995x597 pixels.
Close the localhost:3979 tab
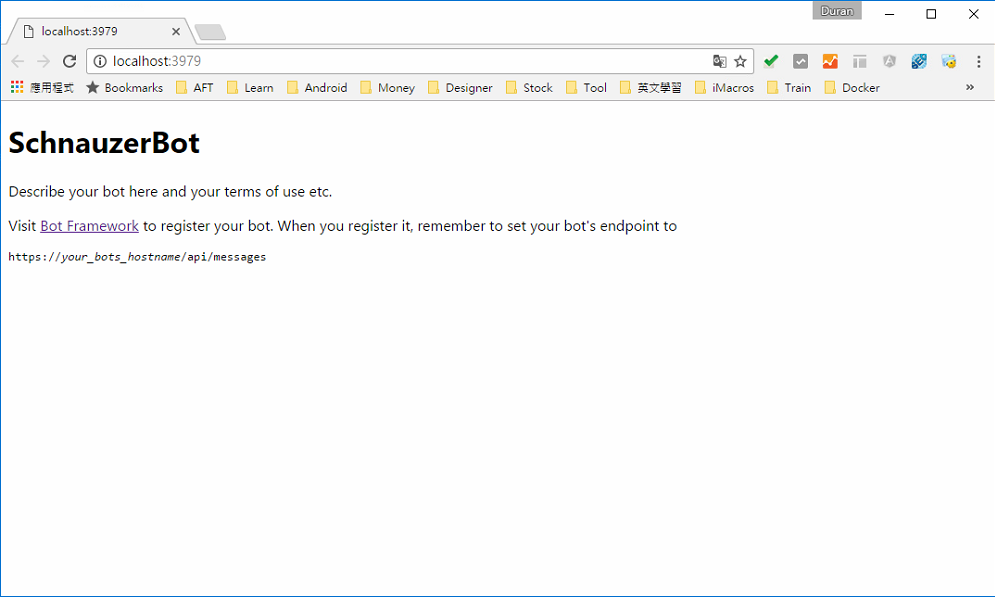pos(176,31)
